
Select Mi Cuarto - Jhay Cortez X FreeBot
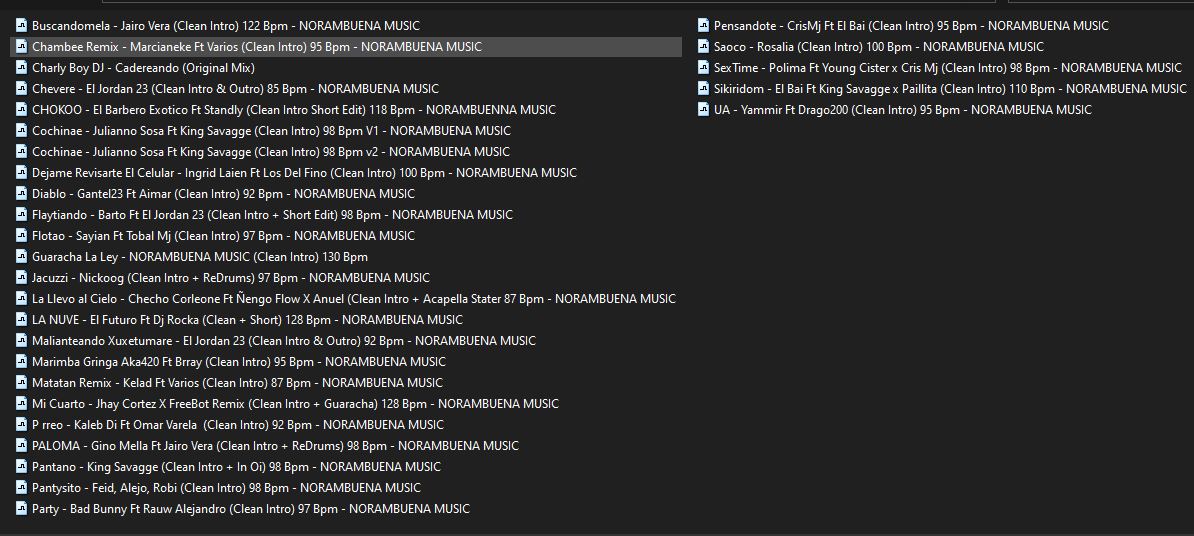click(295, 404)
